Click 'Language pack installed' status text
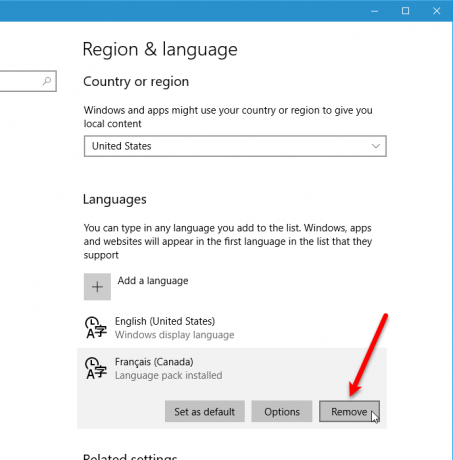453x460 pixels. pyautogui.click(x=169, y=375)
